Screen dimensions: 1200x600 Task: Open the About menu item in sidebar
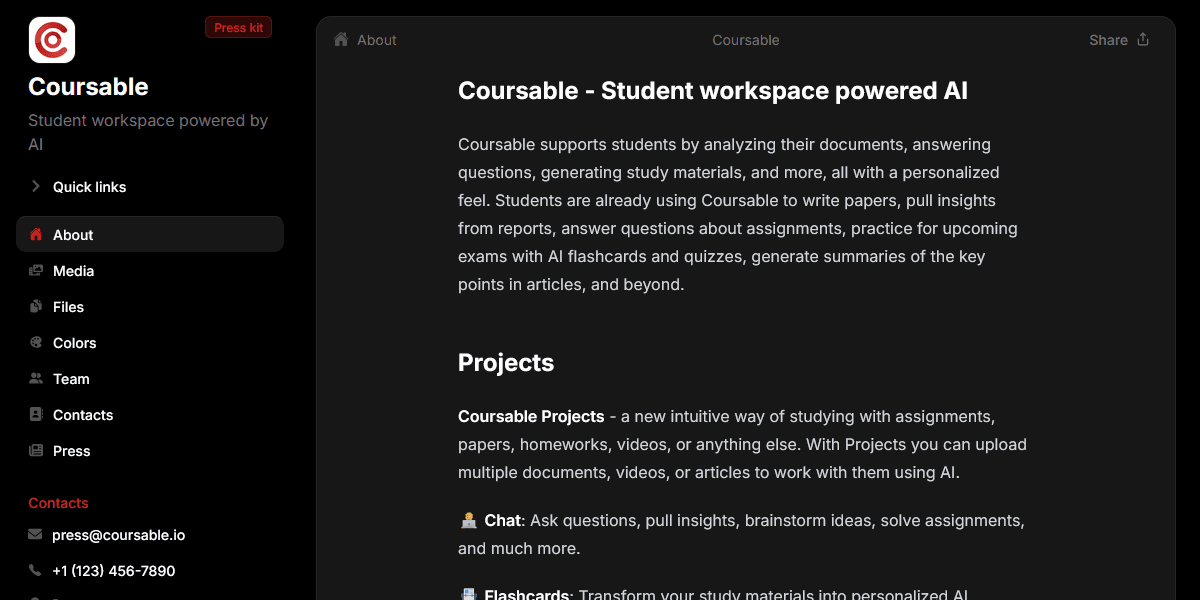(73, 235)
